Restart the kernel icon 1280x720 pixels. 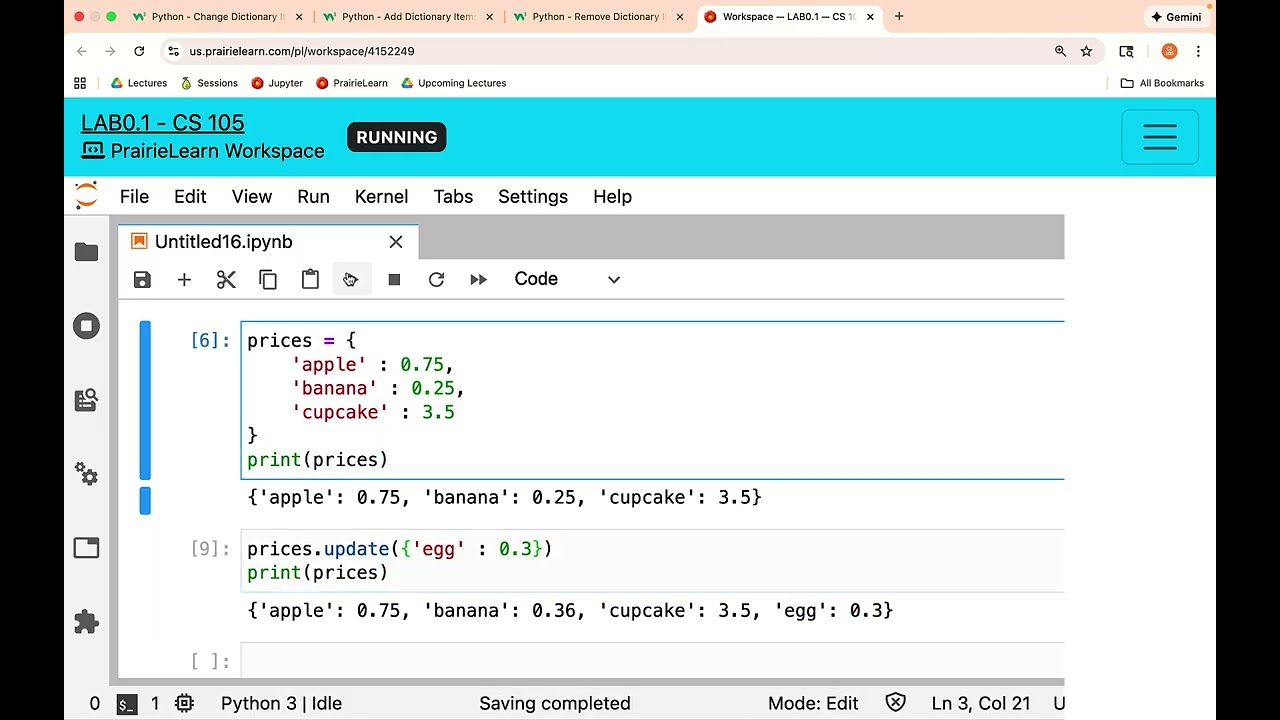[436, 280]
